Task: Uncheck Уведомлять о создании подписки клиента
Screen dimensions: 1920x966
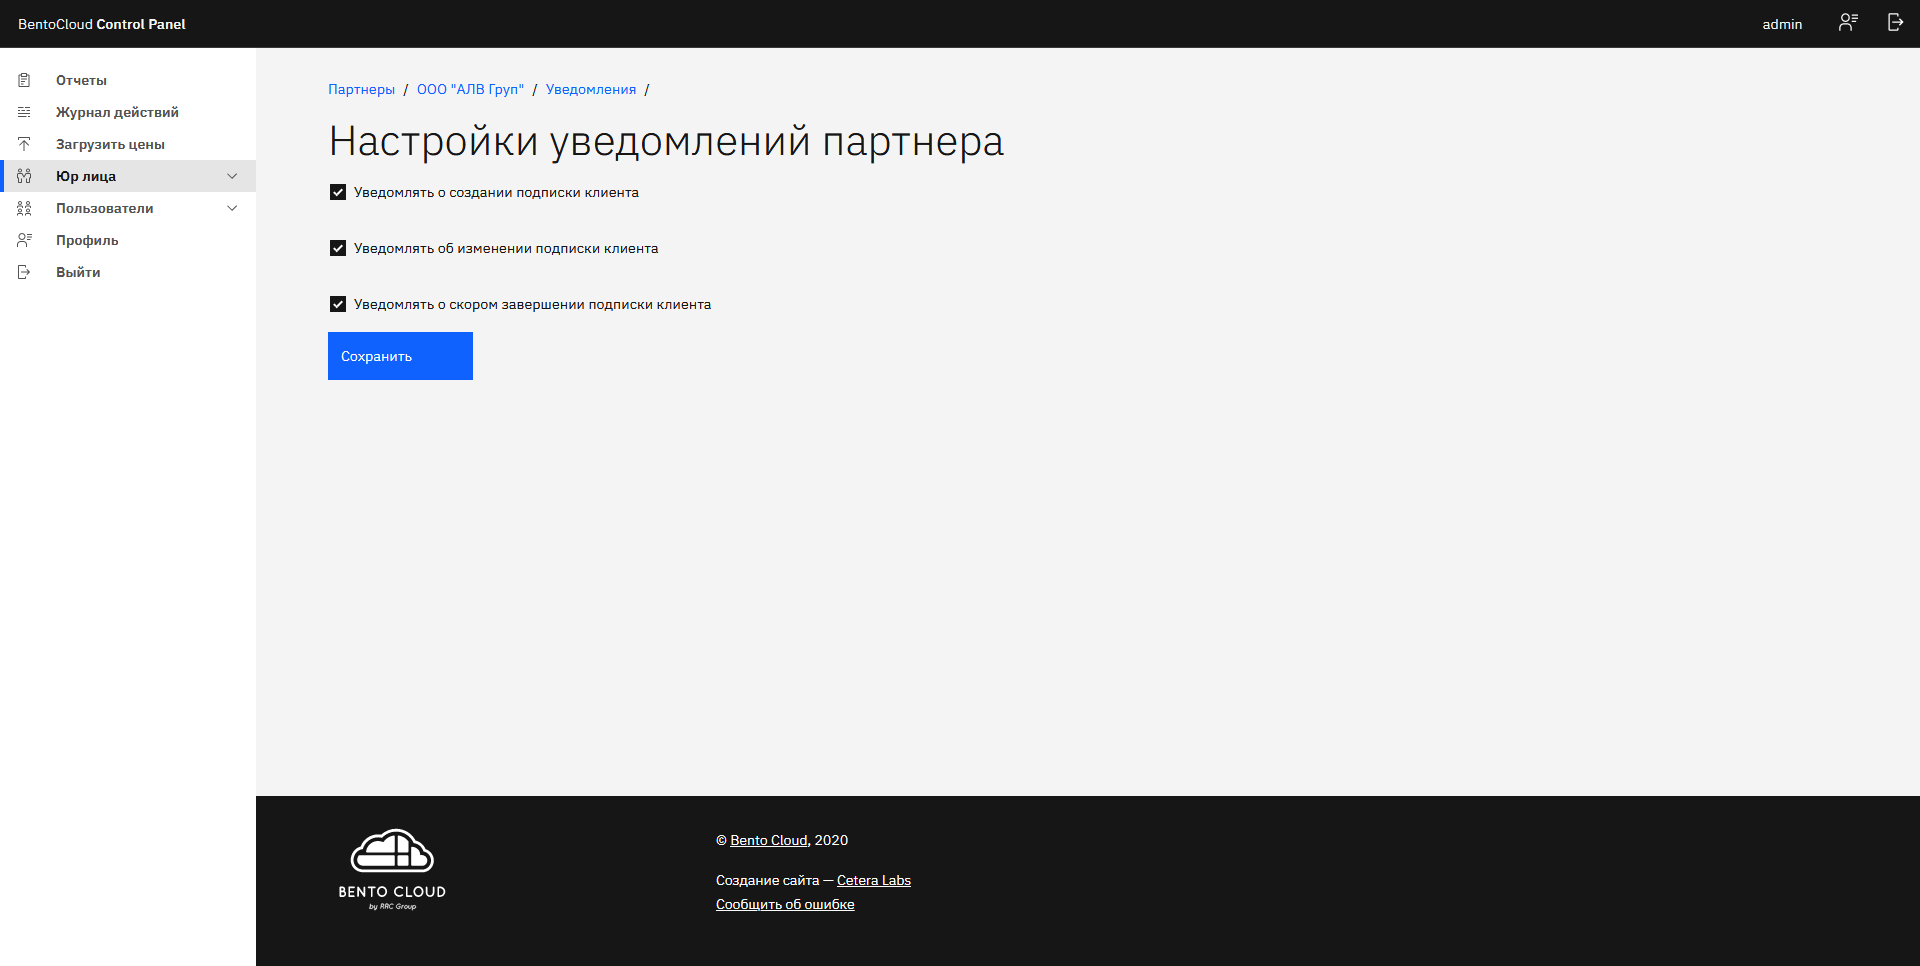Action: tap(338, 192)
